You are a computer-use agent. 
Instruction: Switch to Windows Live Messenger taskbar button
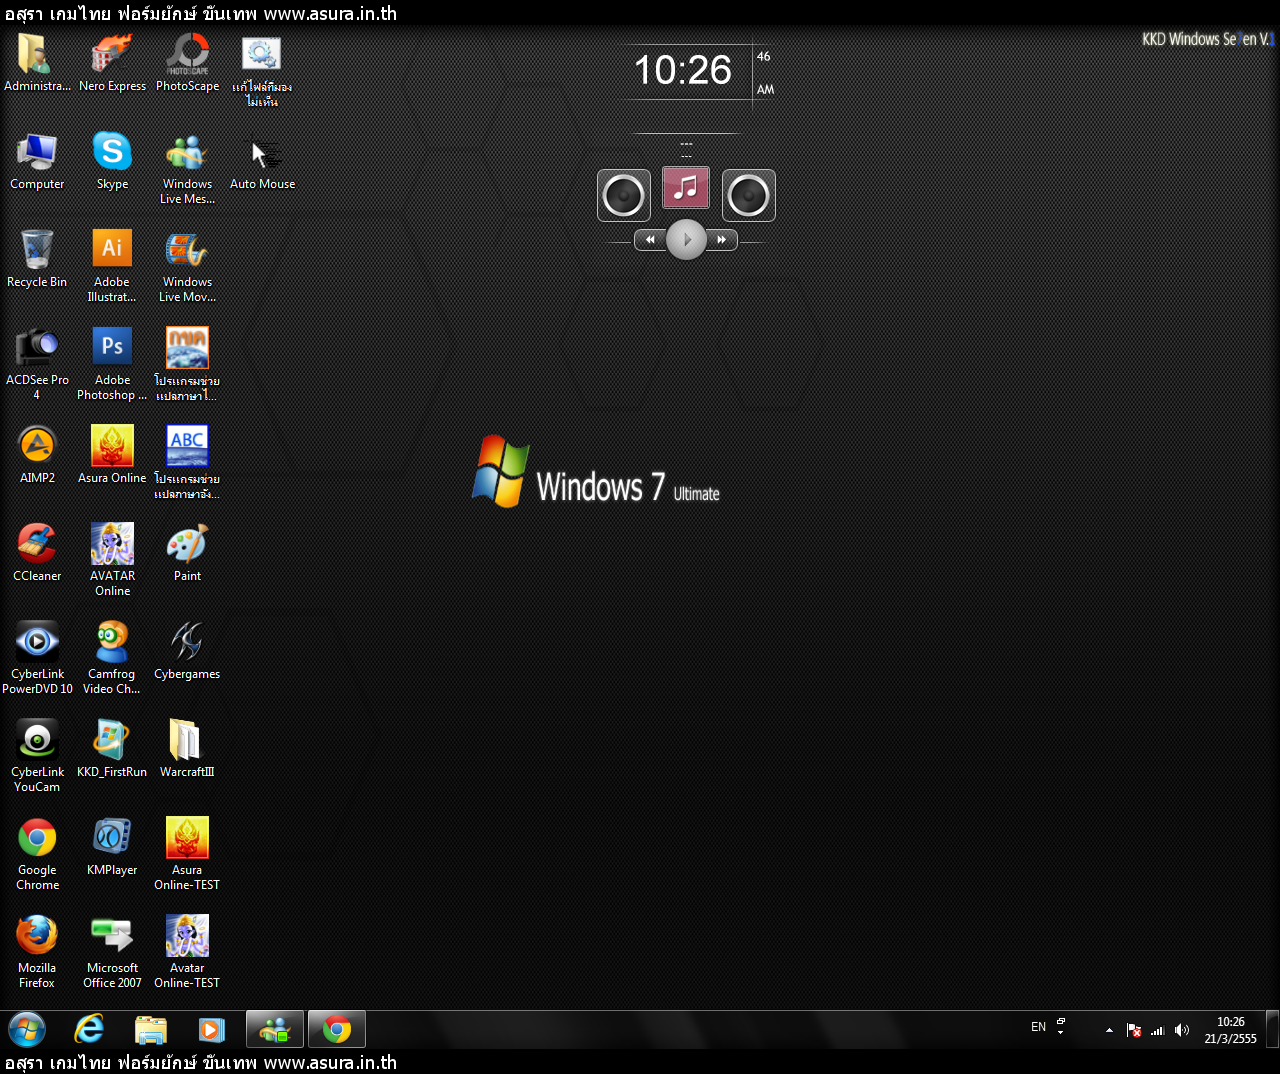click(275, 1029)
